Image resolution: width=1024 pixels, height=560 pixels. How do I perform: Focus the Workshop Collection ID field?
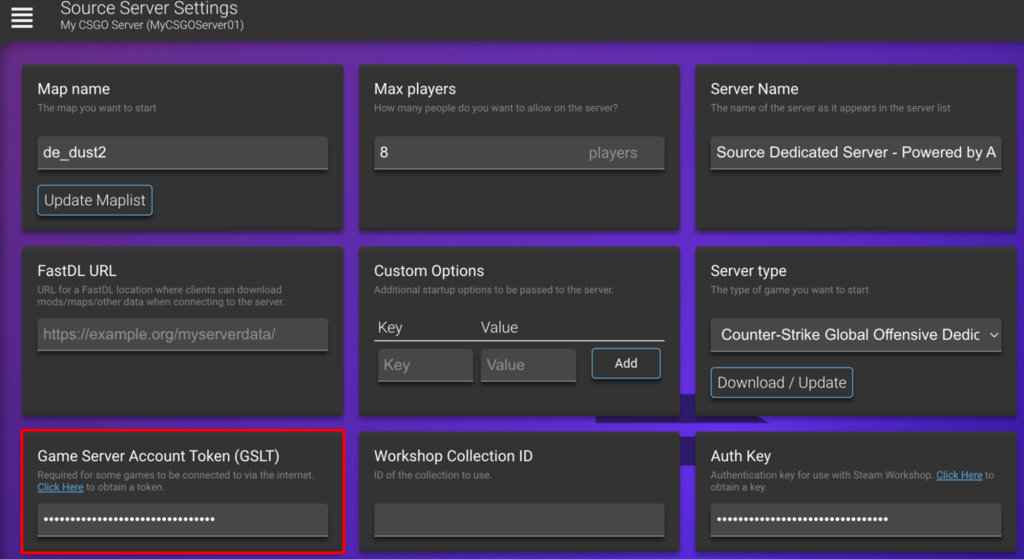[518, 519]
